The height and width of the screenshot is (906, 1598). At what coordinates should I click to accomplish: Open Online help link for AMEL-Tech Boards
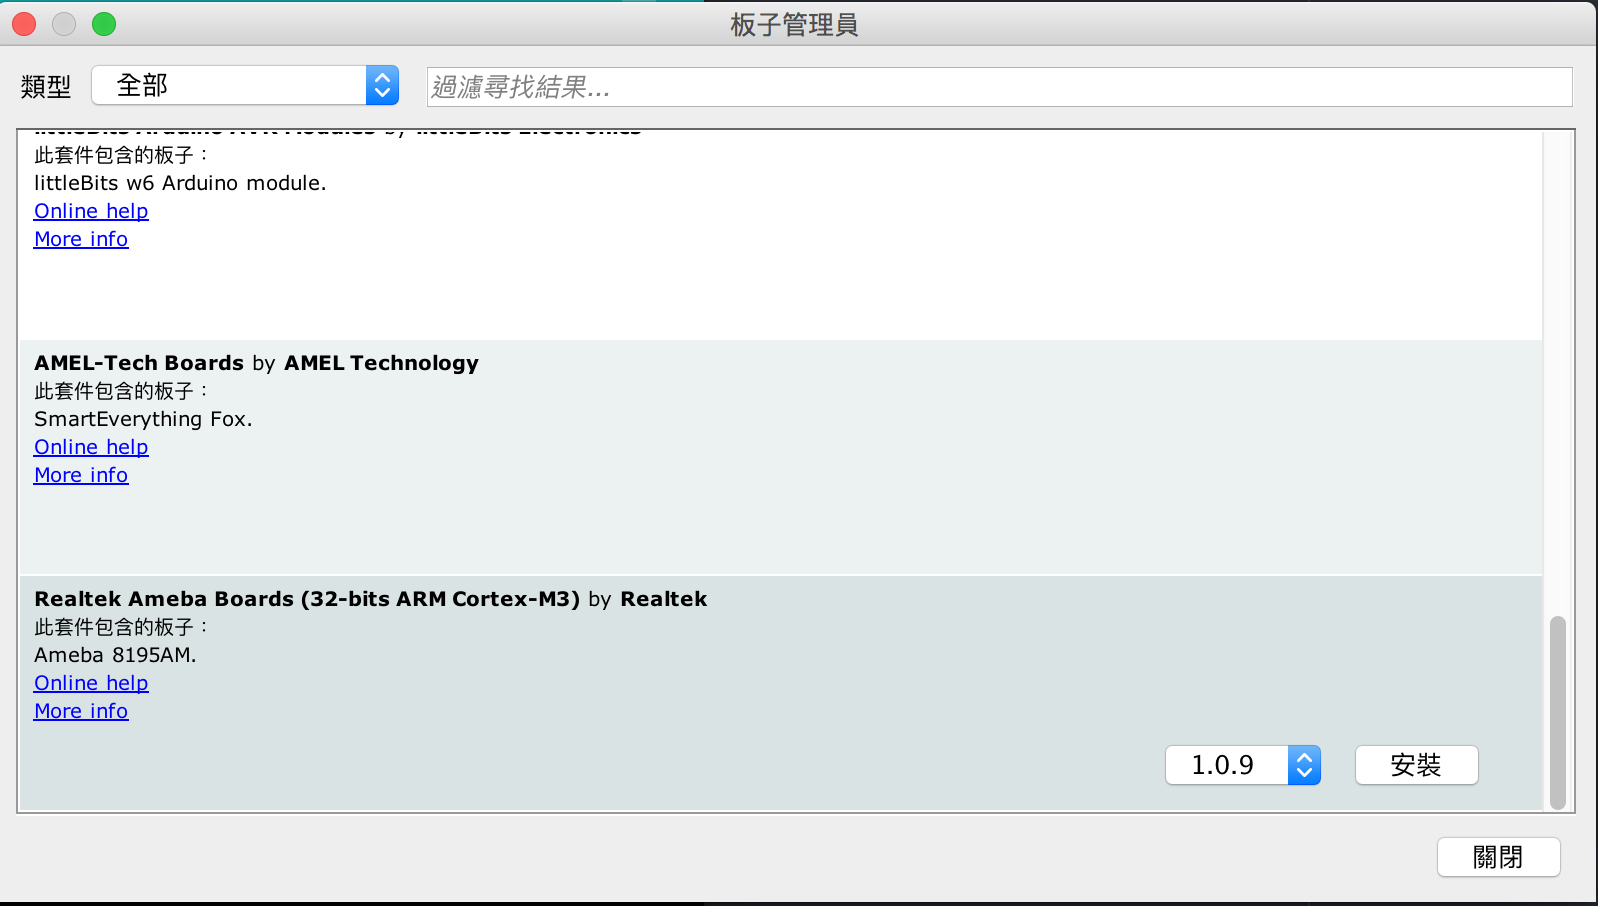click(91, 447)
